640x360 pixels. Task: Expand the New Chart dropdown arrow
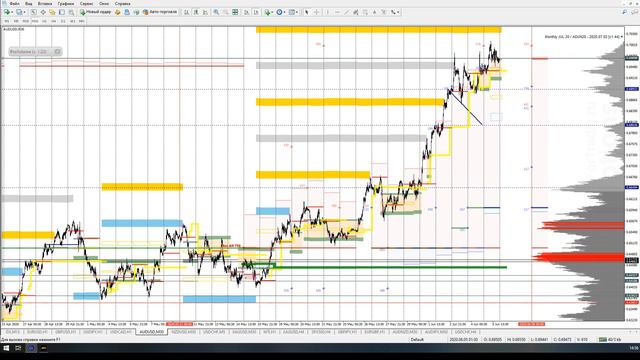[12, 12]
